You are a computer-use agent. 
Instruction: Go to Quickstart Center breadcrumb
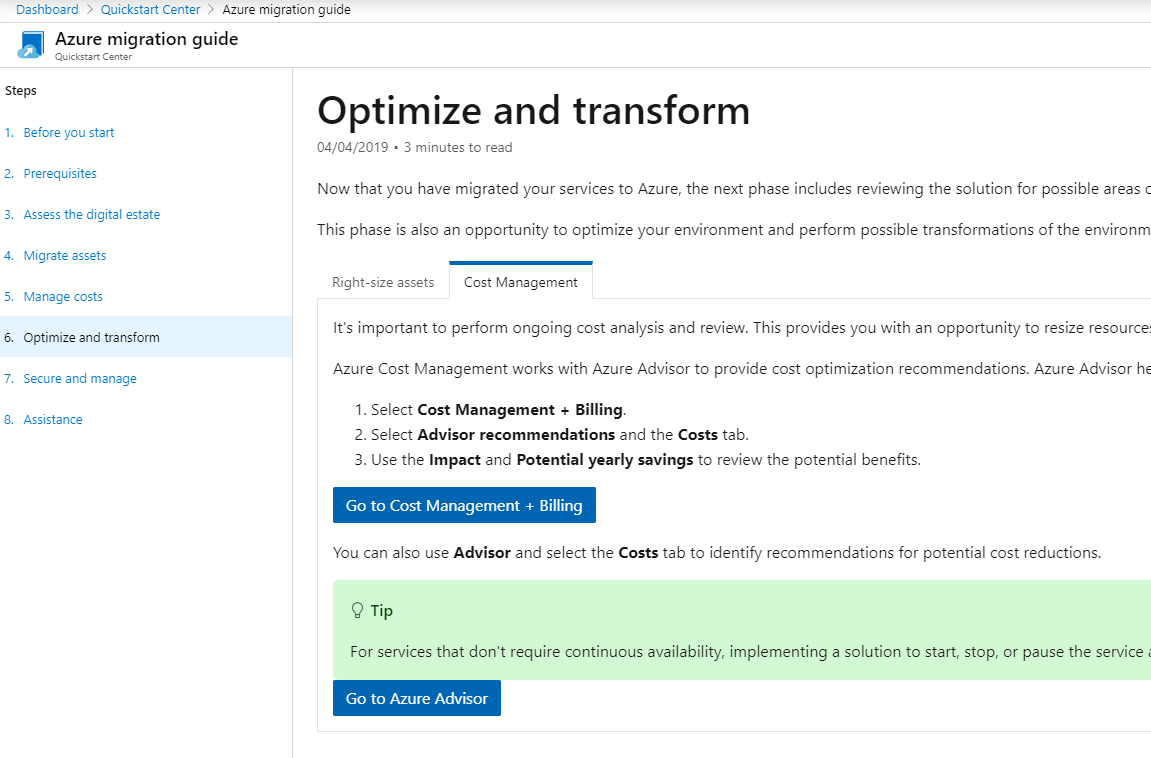(150, 10)
